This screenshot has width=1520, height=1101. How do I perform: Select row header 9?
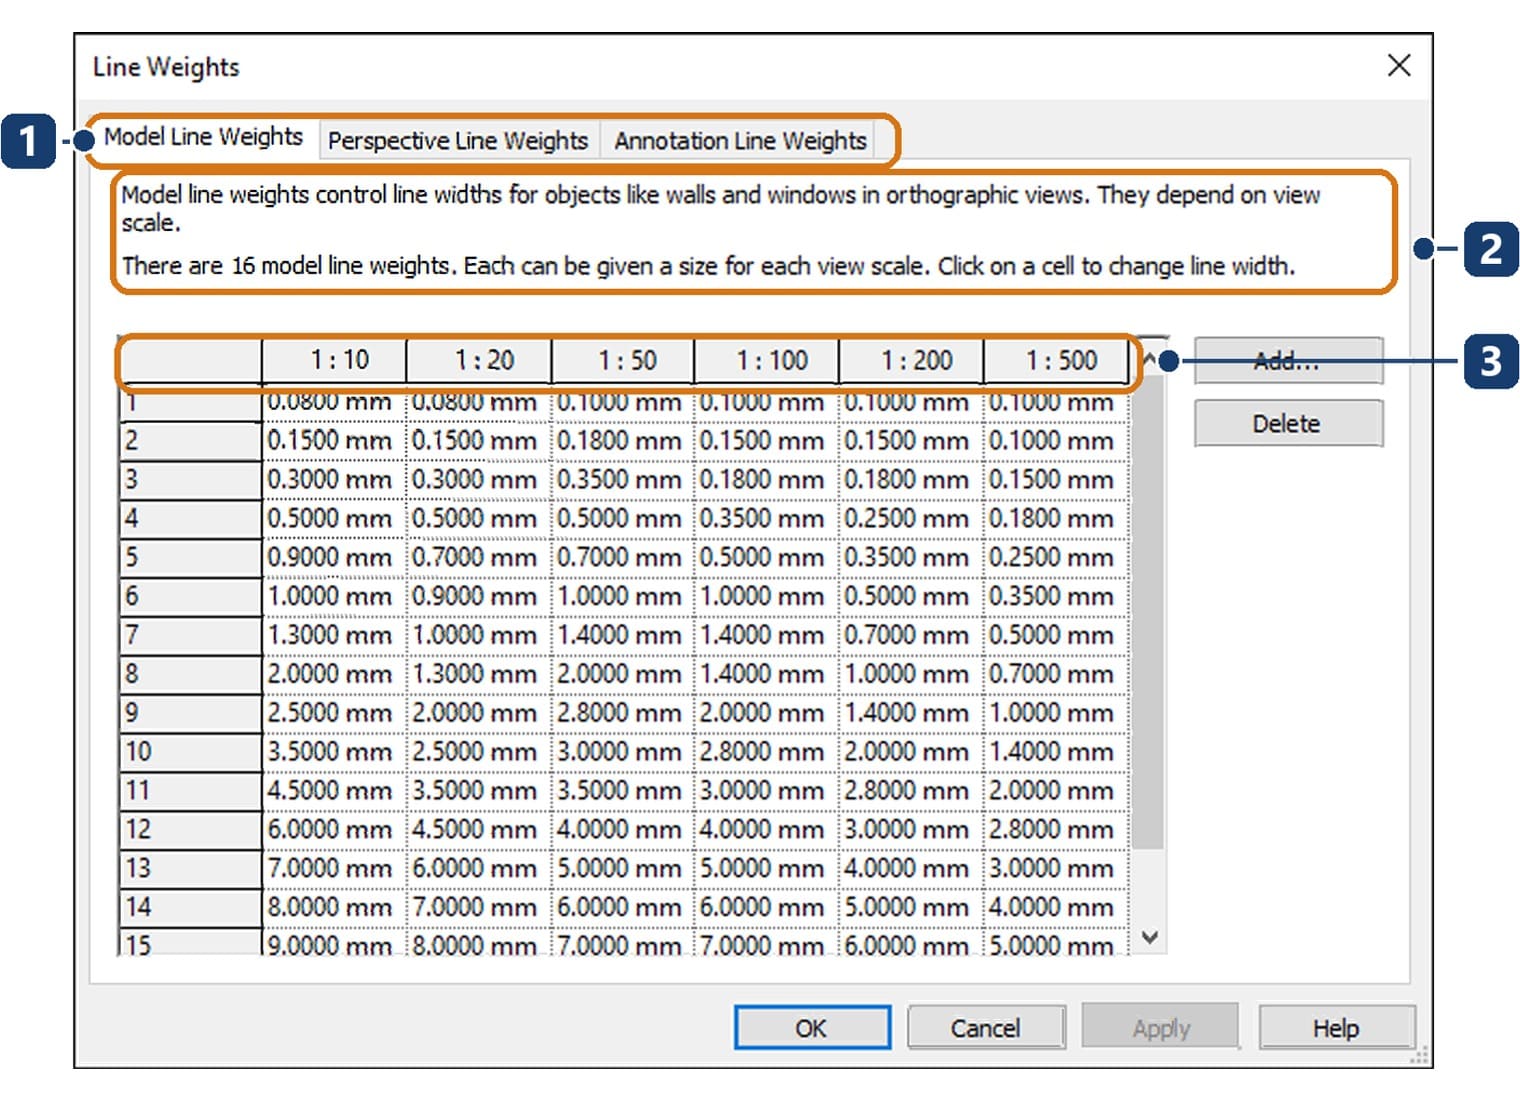coord(190,713)
